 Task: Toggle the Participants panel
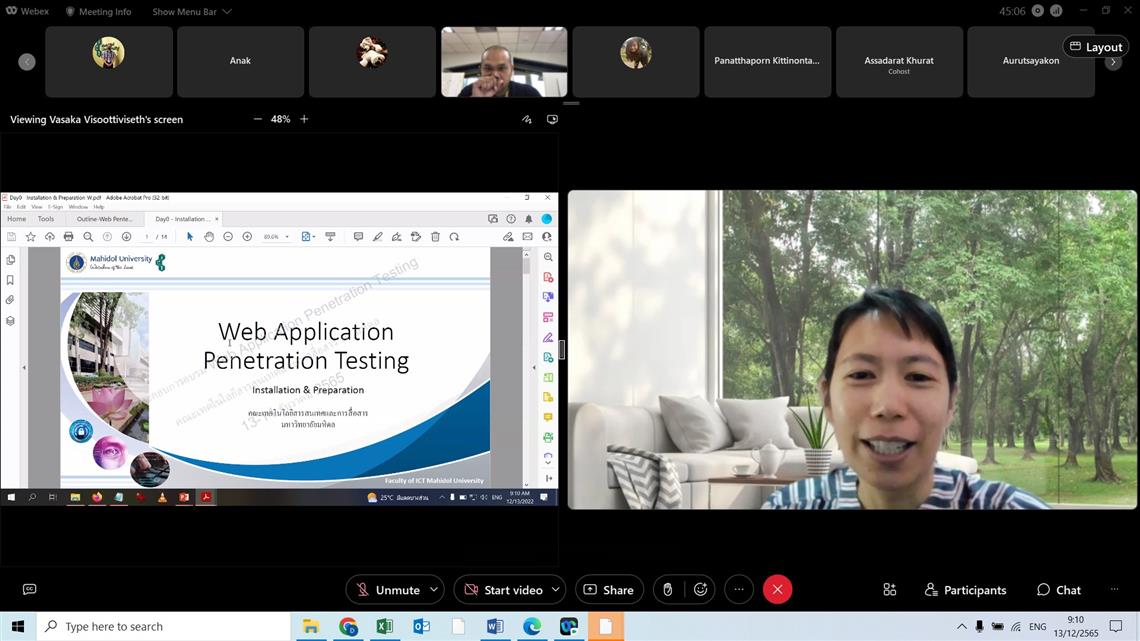(965, 590)
